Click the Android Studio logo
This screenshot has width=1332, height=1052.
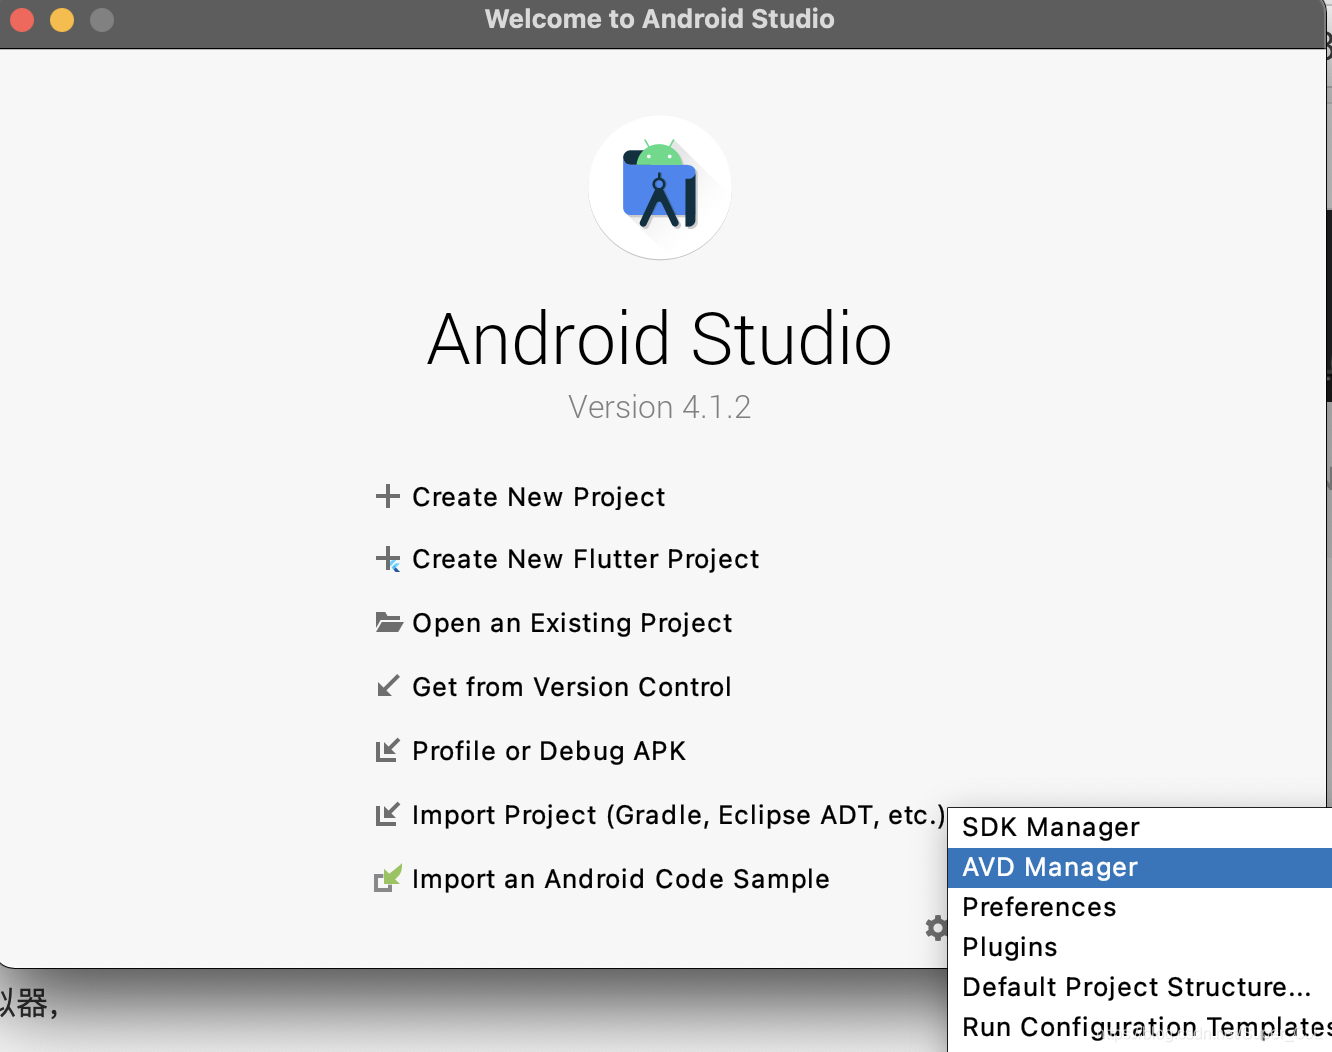(x=660, y=188)
